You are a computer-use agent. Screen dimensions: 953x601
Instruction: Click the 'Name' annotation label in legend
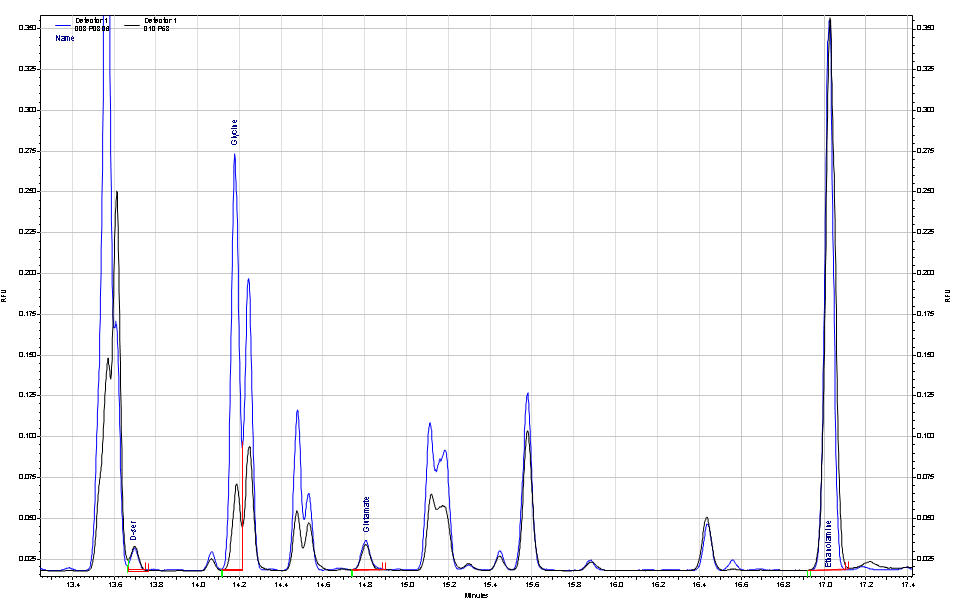coord(65,38)
